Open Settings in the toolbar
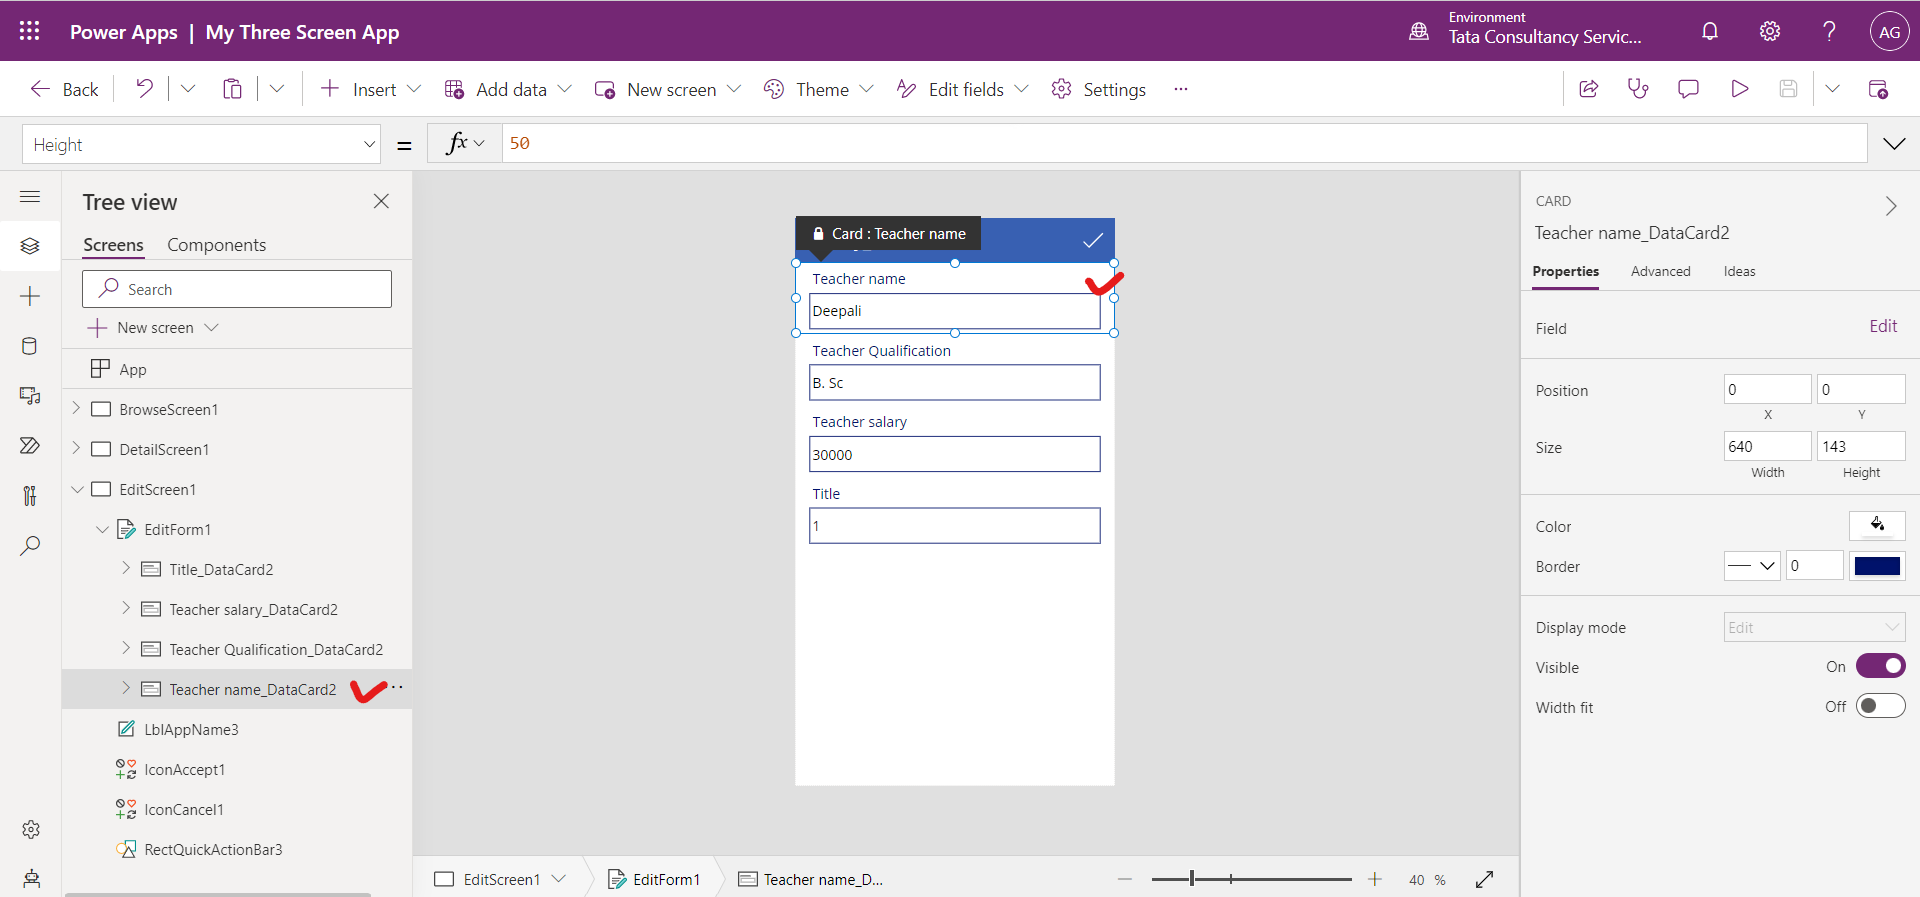This screenshot has height=897, width=1920. (1098, 89)
